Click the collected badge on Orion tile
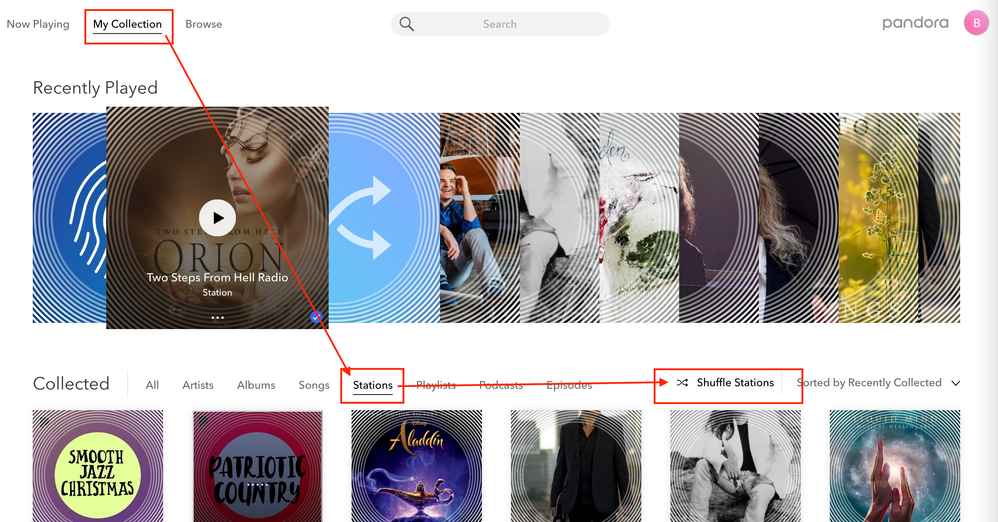 315,317
